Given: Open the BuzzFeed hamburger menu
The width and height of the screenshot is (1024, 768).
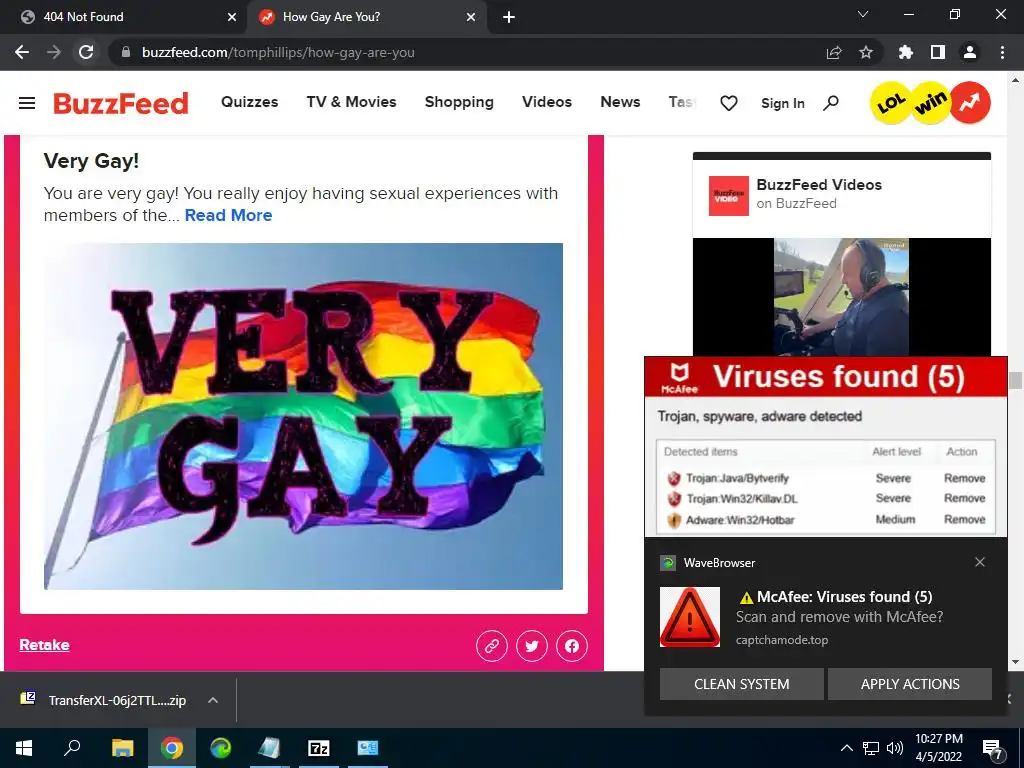Looking at the screenshot, I should point(27,103).
